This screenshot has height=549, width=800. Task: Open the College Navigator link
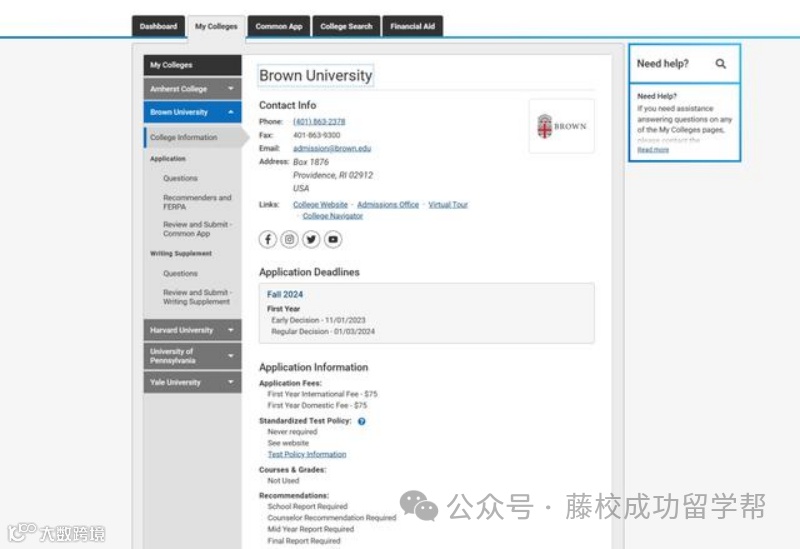333,216
